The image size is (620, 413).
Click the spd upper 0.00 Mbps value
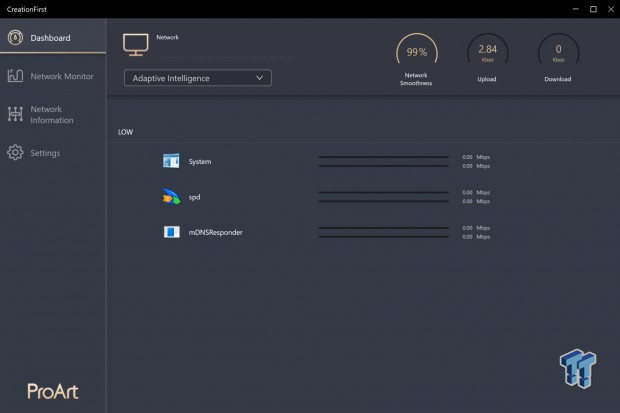[x=476, y=192]
